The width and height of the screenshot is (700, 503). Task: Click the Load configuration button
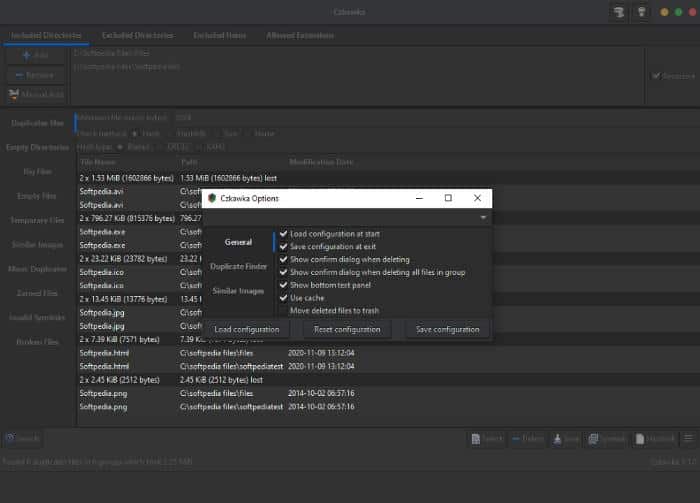(246, 330)
